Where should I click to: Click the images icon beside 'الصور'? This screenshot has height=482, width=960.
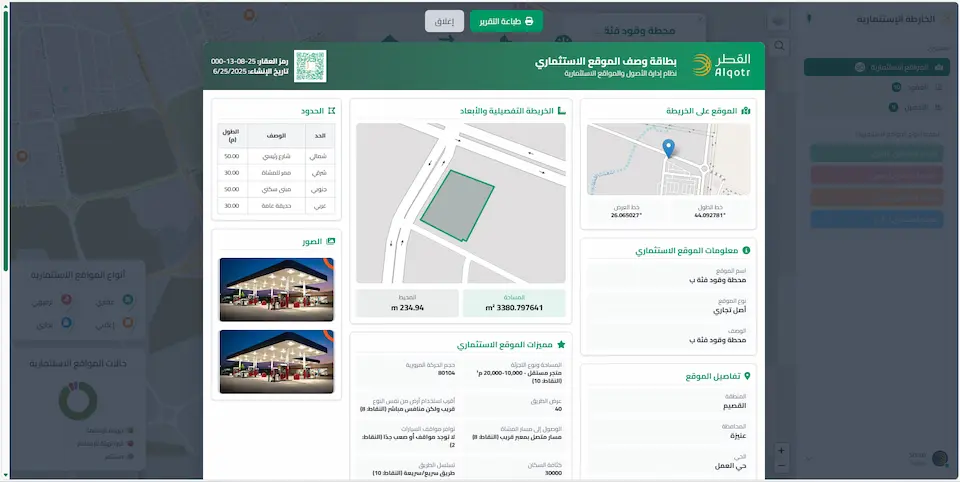331,241
